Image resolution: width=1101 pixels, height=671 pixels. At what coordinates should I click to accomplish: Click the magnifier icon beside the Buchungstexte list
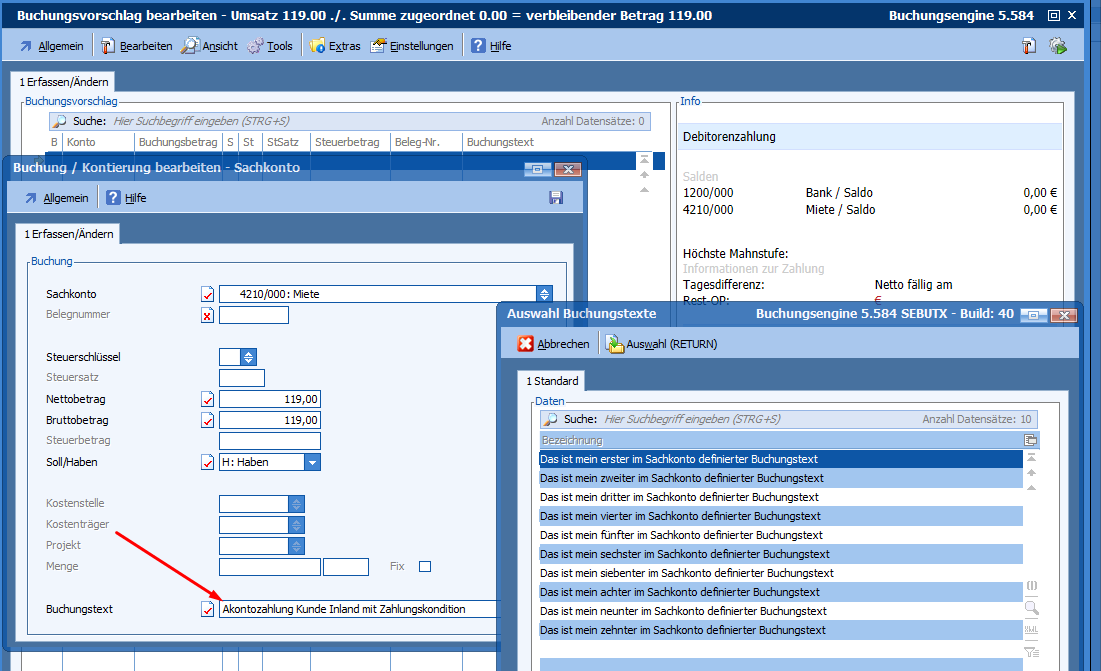[x=1031, y=607]
